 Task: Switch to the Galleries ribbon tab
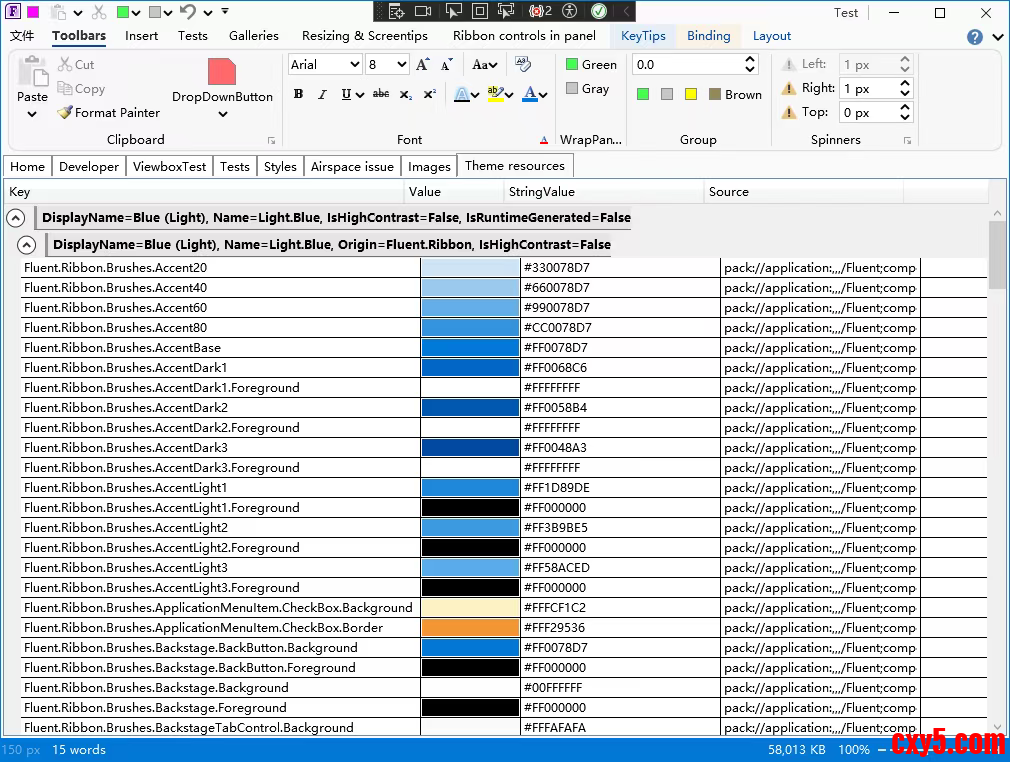[254, 36]
